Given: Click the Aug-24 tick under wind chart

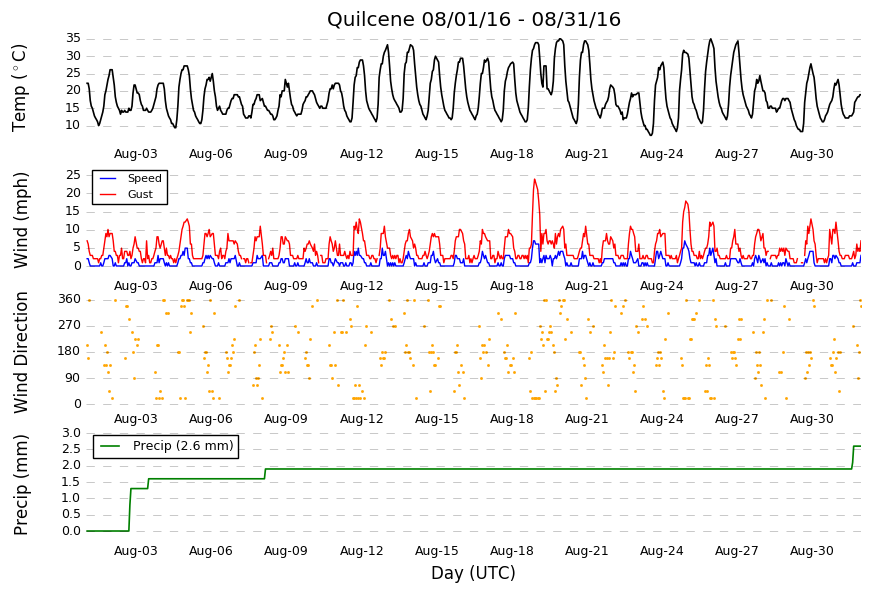Looking at the screenshot, I should 661,286.
